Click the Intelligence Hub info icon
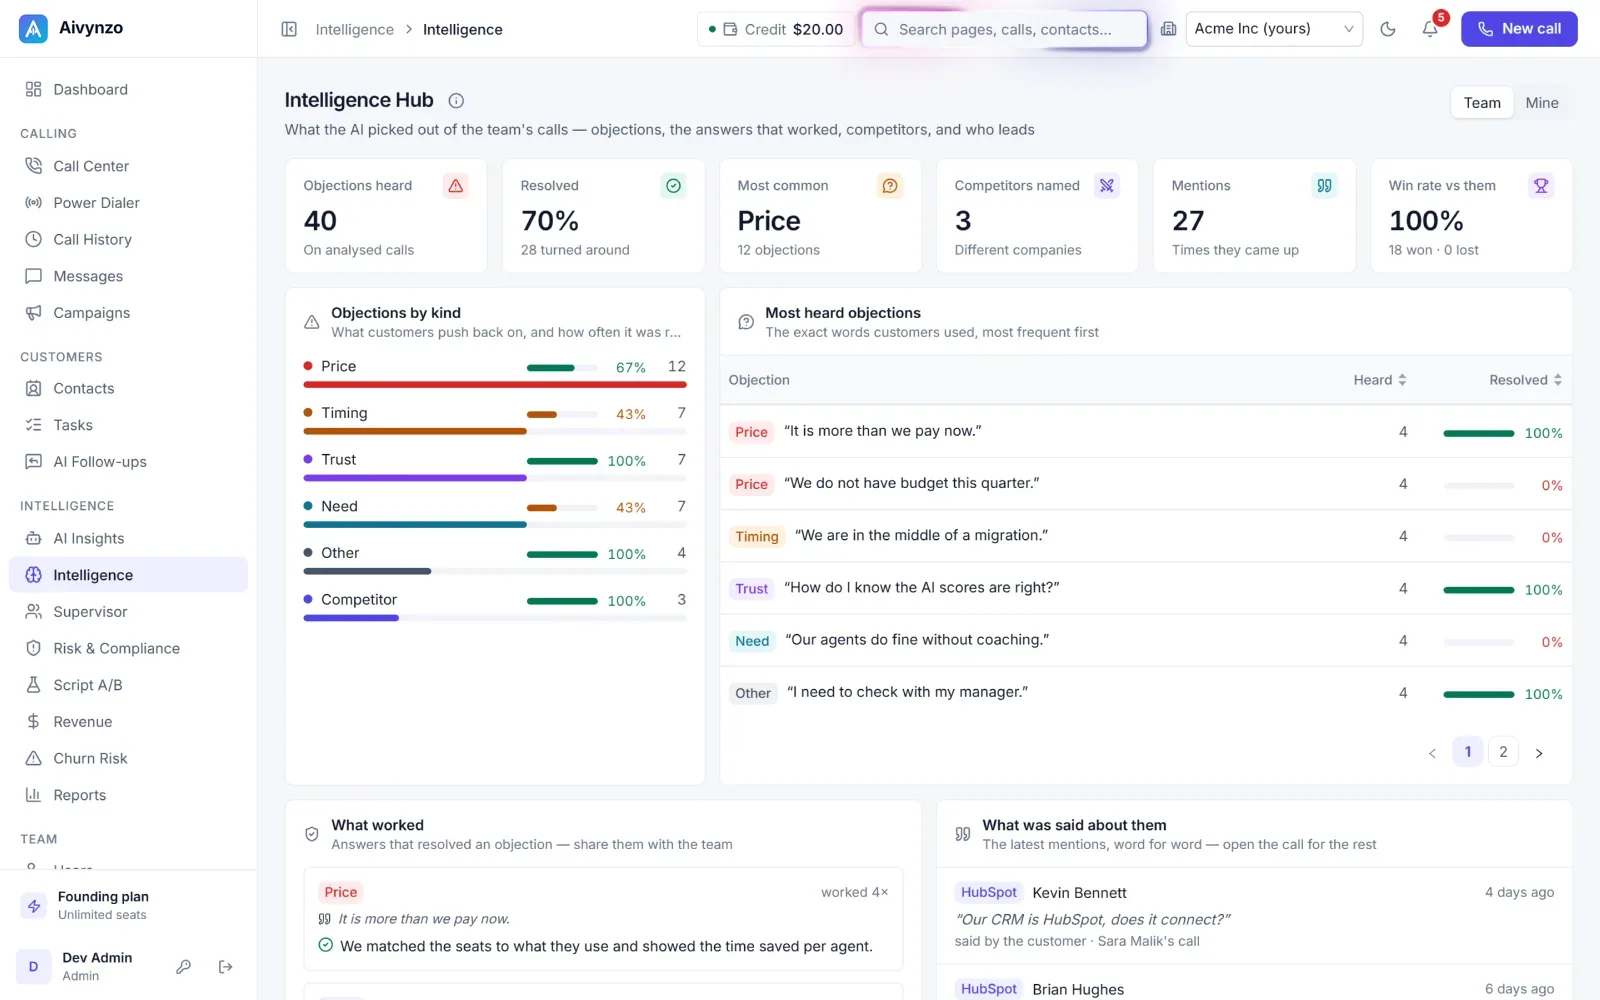Image resolution: width=1600 pixels, height=1000 pixels. point(456,100)
